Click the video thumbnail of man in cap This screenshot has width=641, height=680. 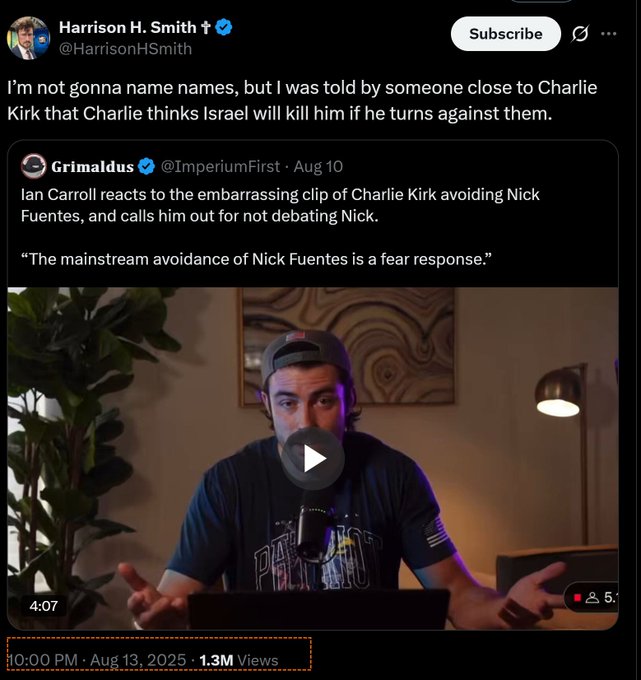tap(313, 458)
